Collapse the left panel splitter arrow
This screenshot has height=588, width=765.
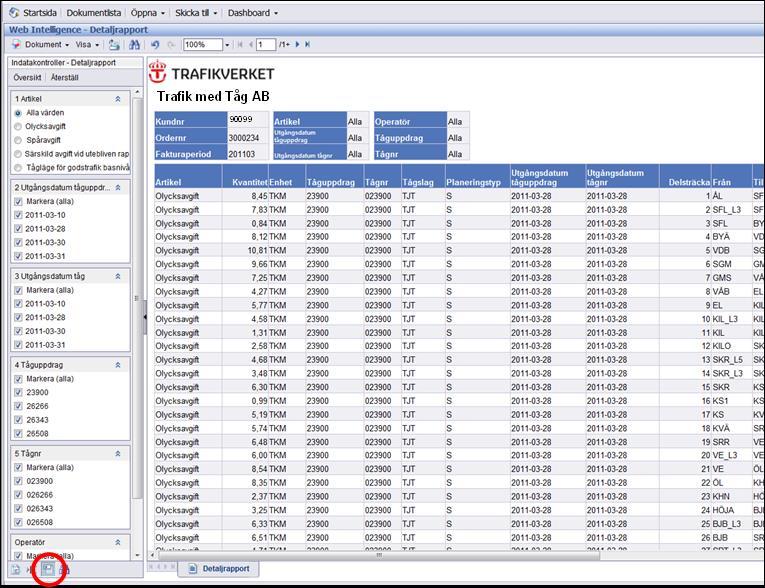click(x=145, y=317)
